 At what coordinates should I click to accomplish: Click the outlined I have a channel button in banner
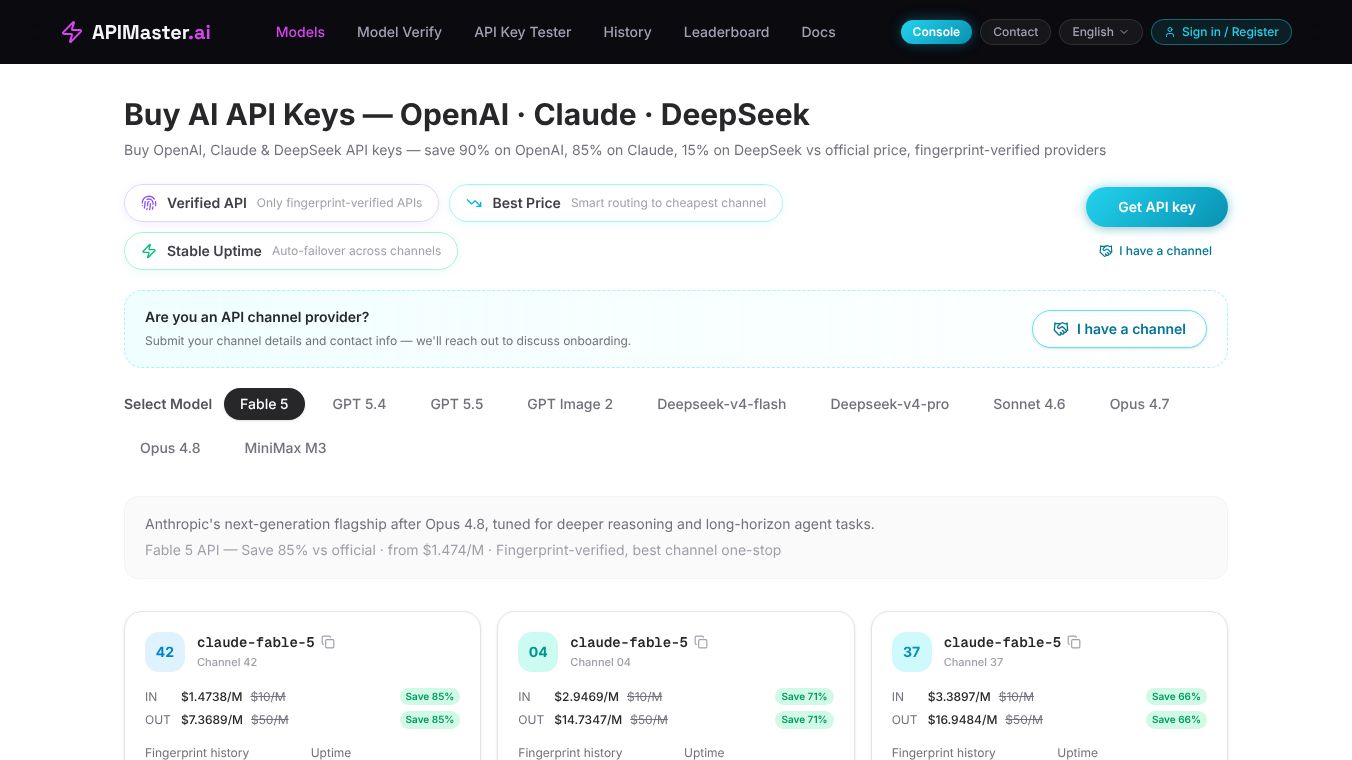pyautogui.click(x=1119, y=329)
